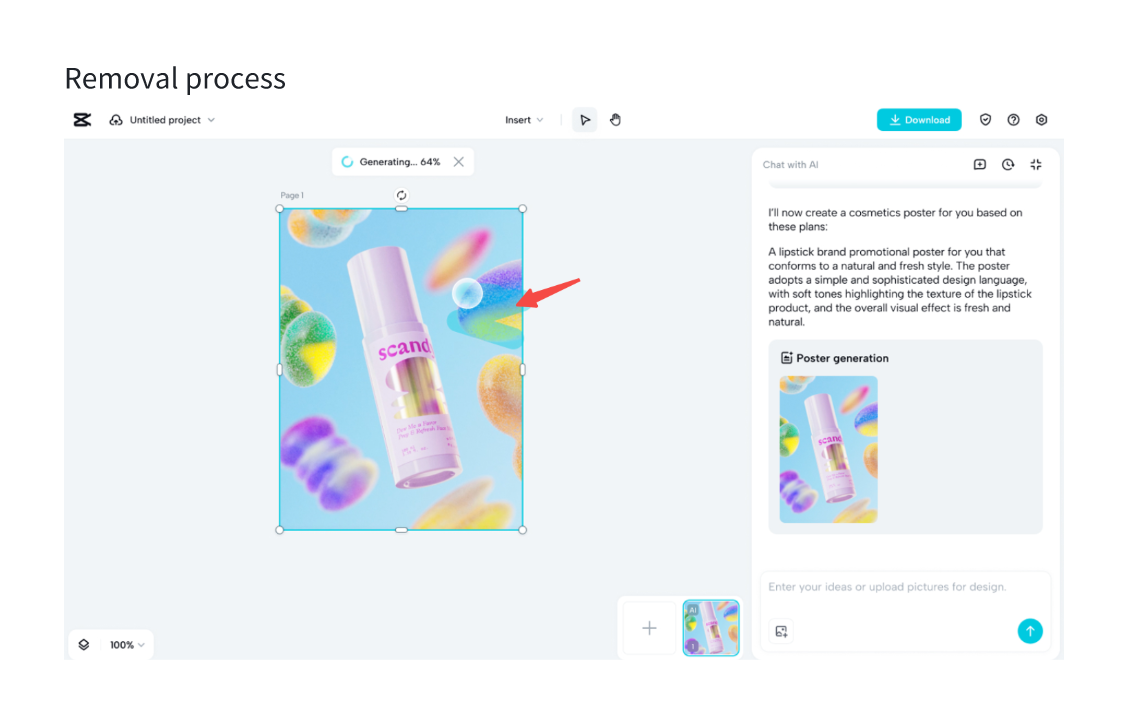View chat history clock icon
The height and width of the screenshot is (718, 1128).
coord(1008,165)
